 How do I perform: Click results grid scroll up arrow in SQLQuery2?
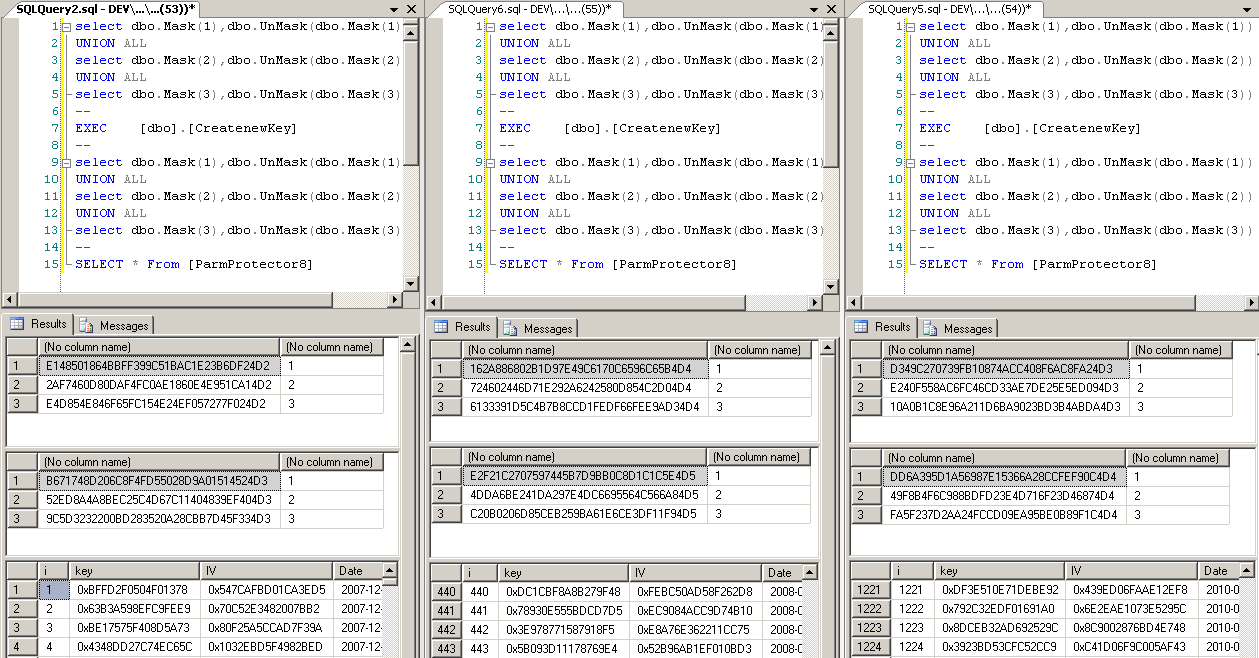[x=407, y=345]
